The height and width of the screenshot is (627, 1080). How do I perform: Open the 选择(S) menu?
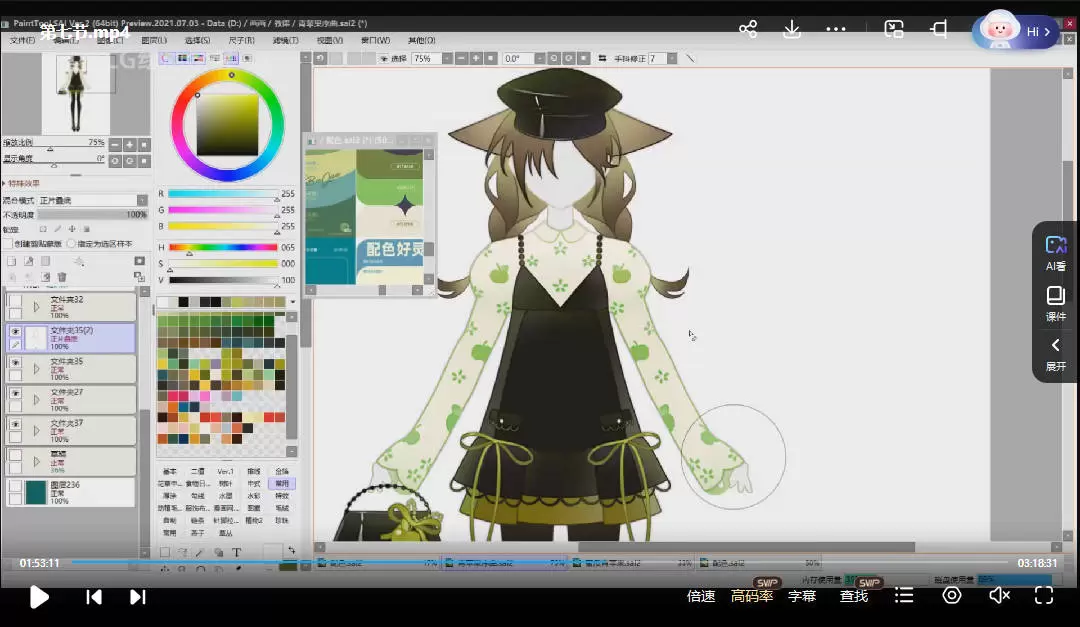[x=198, y=41]
